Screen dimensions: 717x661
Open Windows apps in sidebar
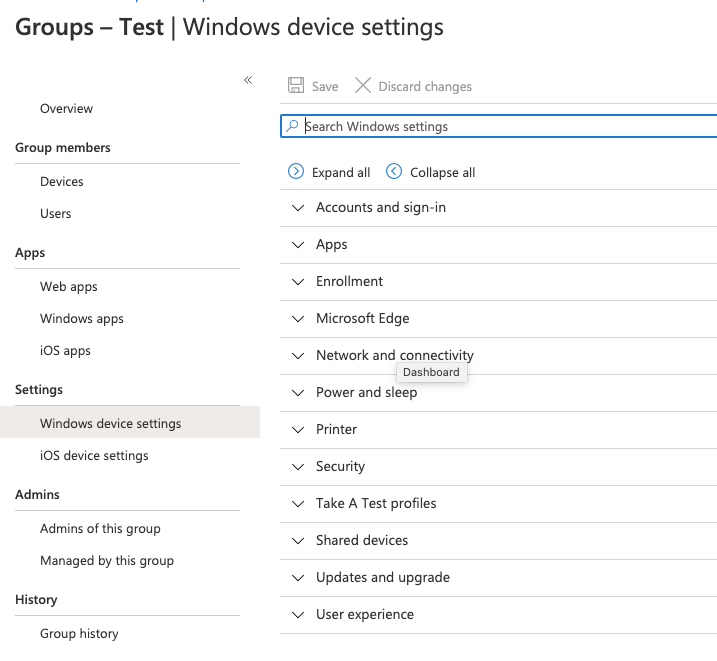82,318
